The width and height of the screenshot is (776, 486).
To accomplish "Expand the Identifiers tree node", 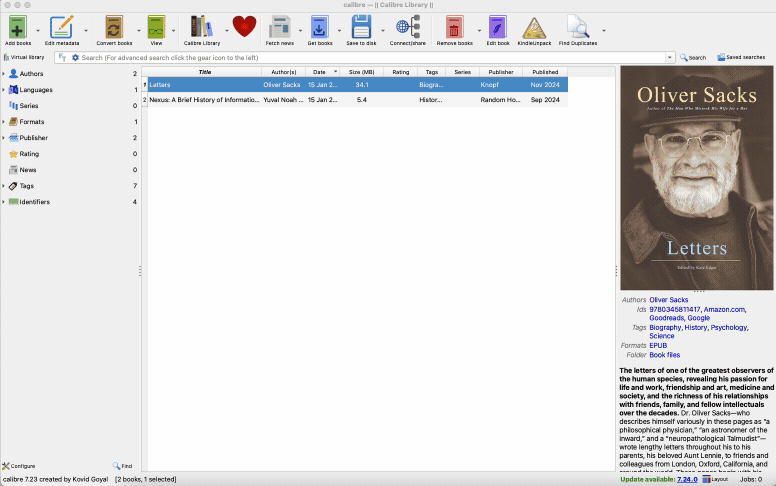I will pos(3,202).
